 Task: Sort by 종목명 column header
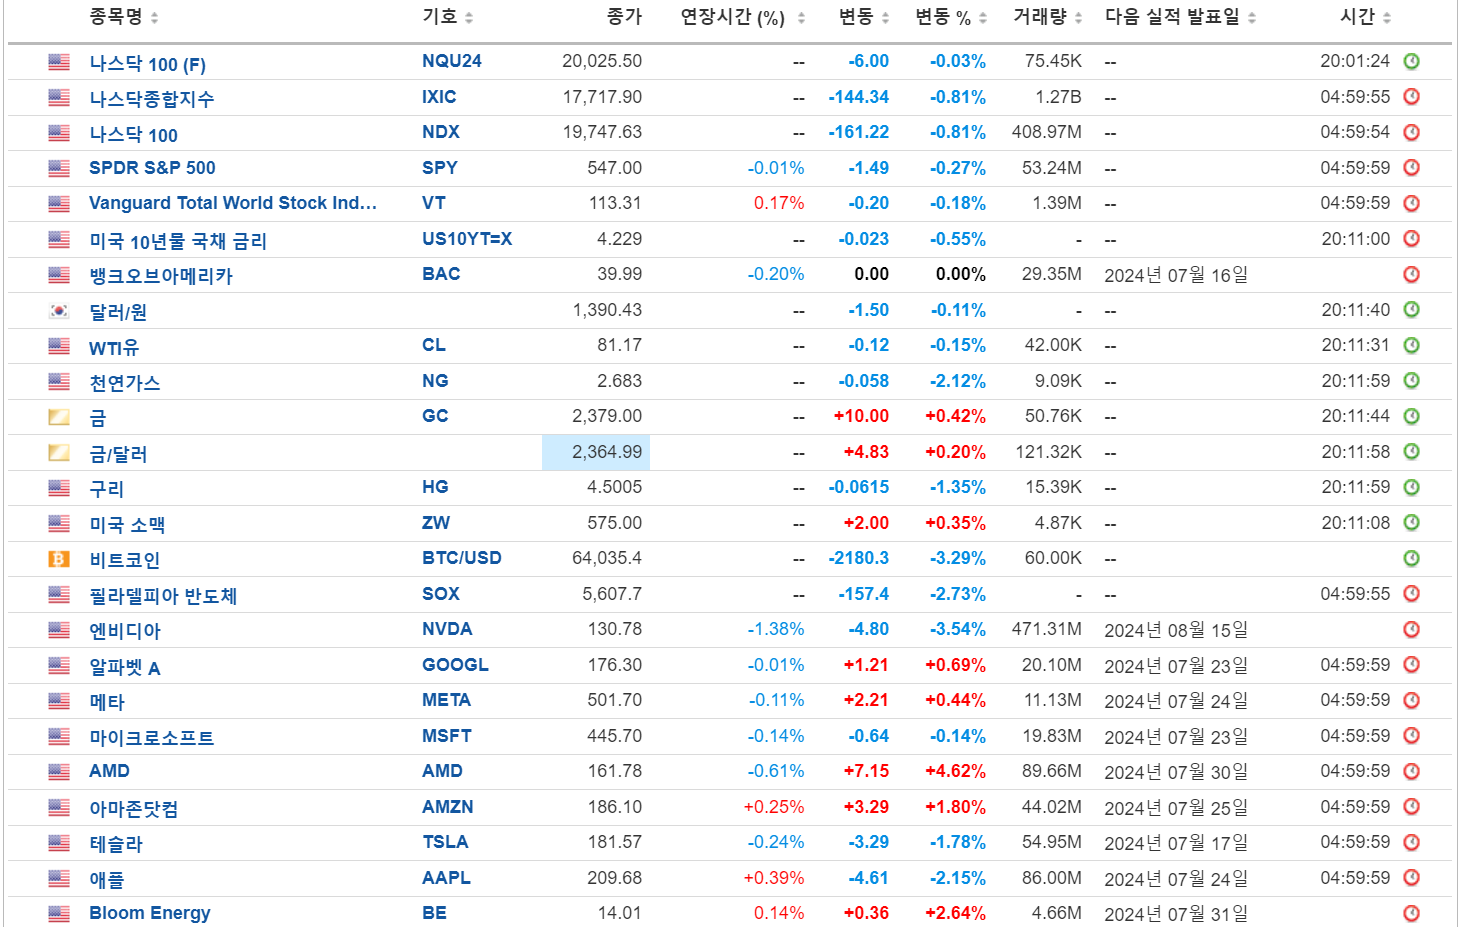tap(123, 17)
